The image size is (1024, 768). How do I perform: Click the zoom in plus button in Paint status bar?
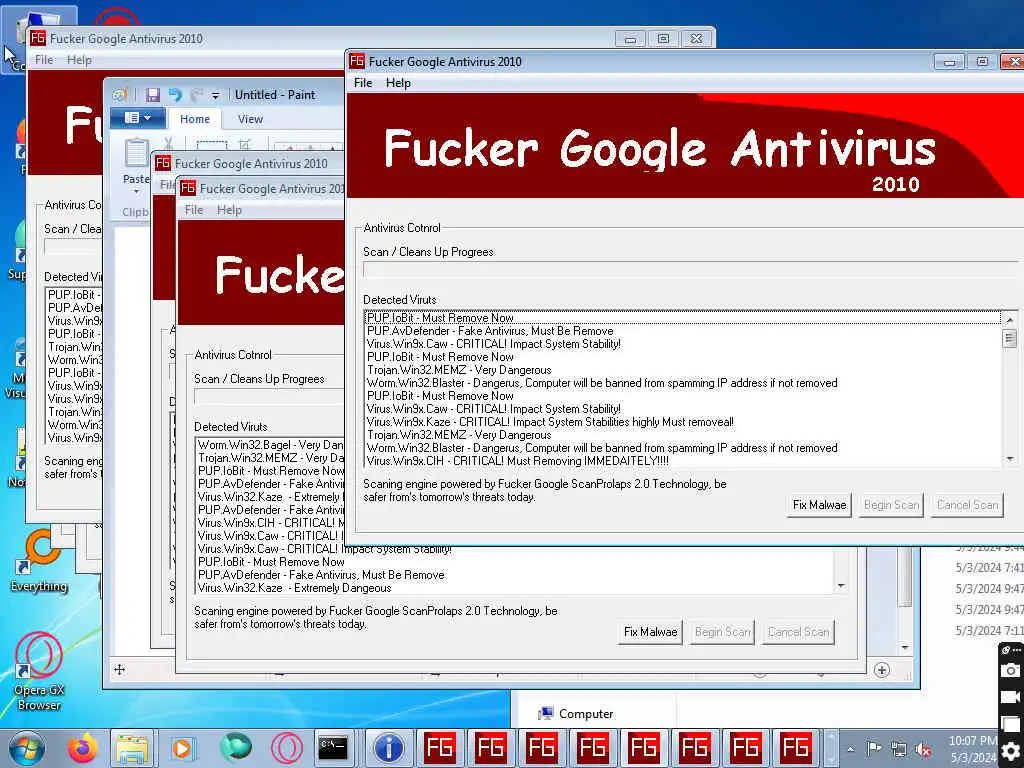pos(882,669)
